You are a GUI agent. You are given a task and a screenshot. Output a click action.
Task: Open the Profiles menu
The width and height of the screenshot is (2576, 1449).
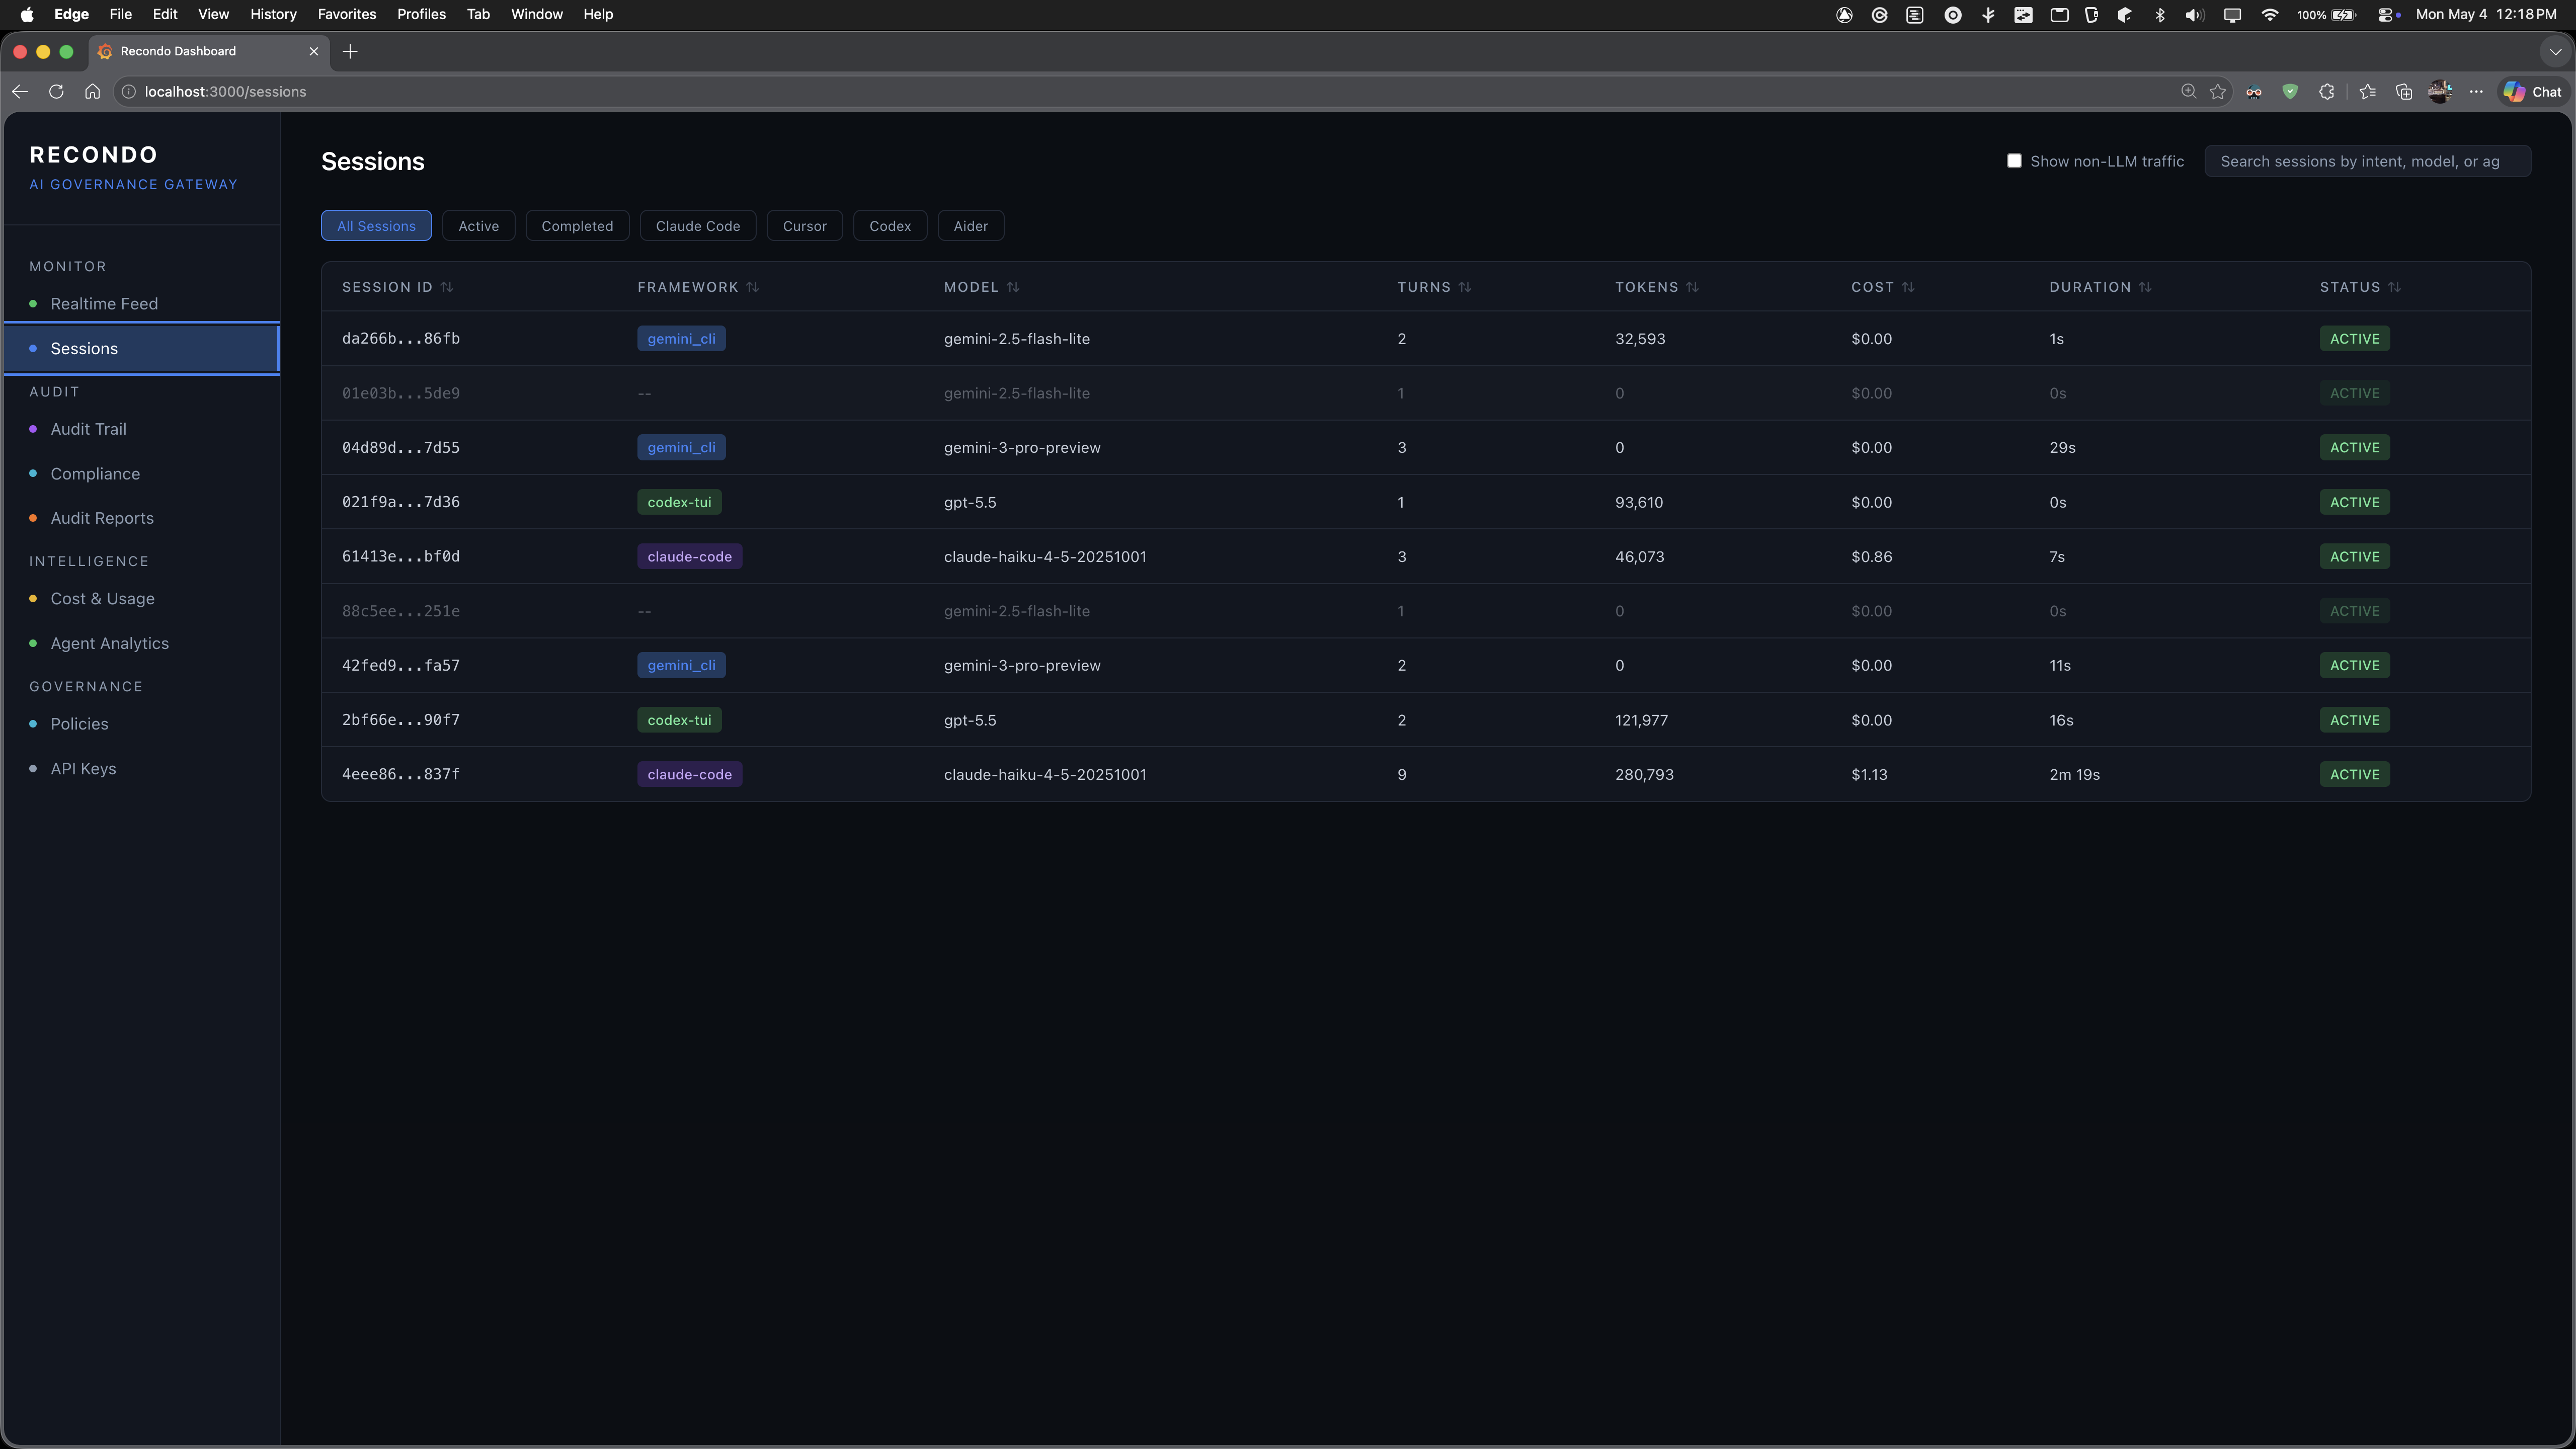click(x=421, y=14)
